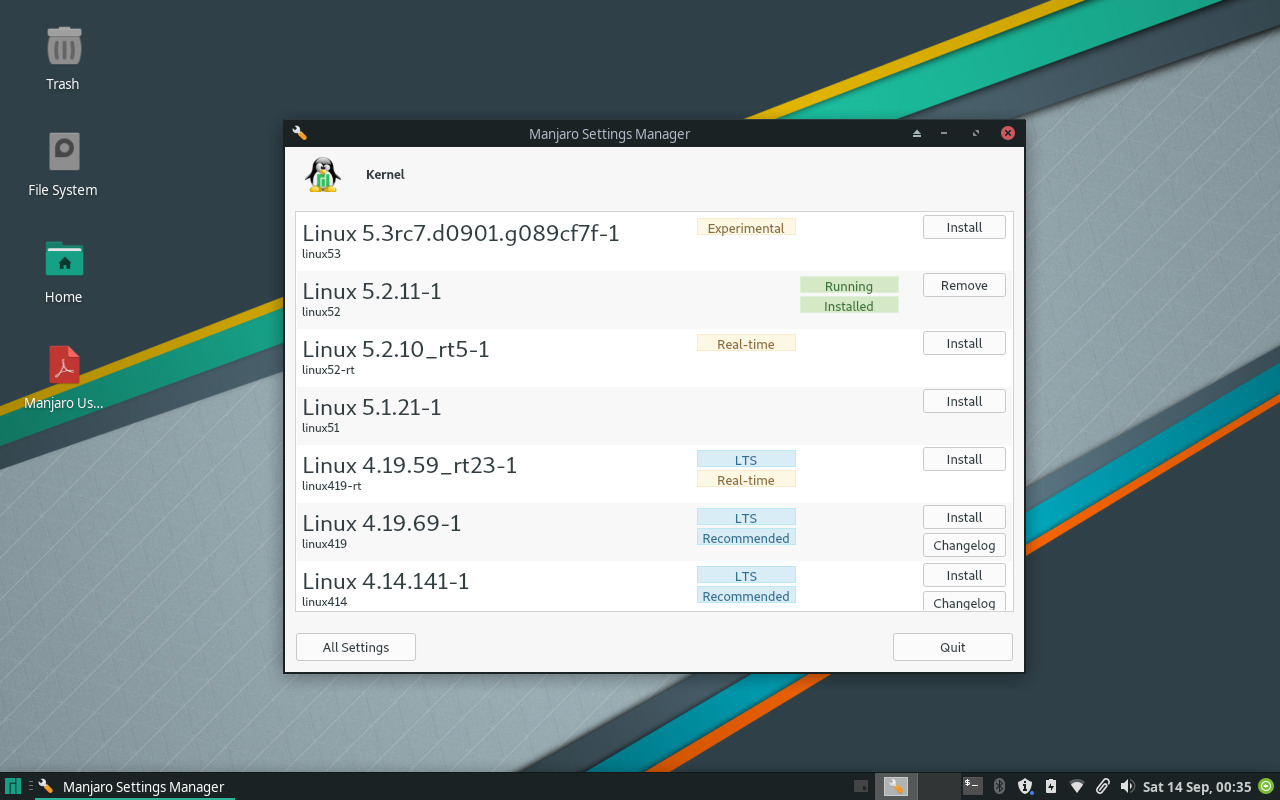Remove the running Linux 5.2.11-1 kernel
Screen dimensions: 1280x800
[963, 285]
